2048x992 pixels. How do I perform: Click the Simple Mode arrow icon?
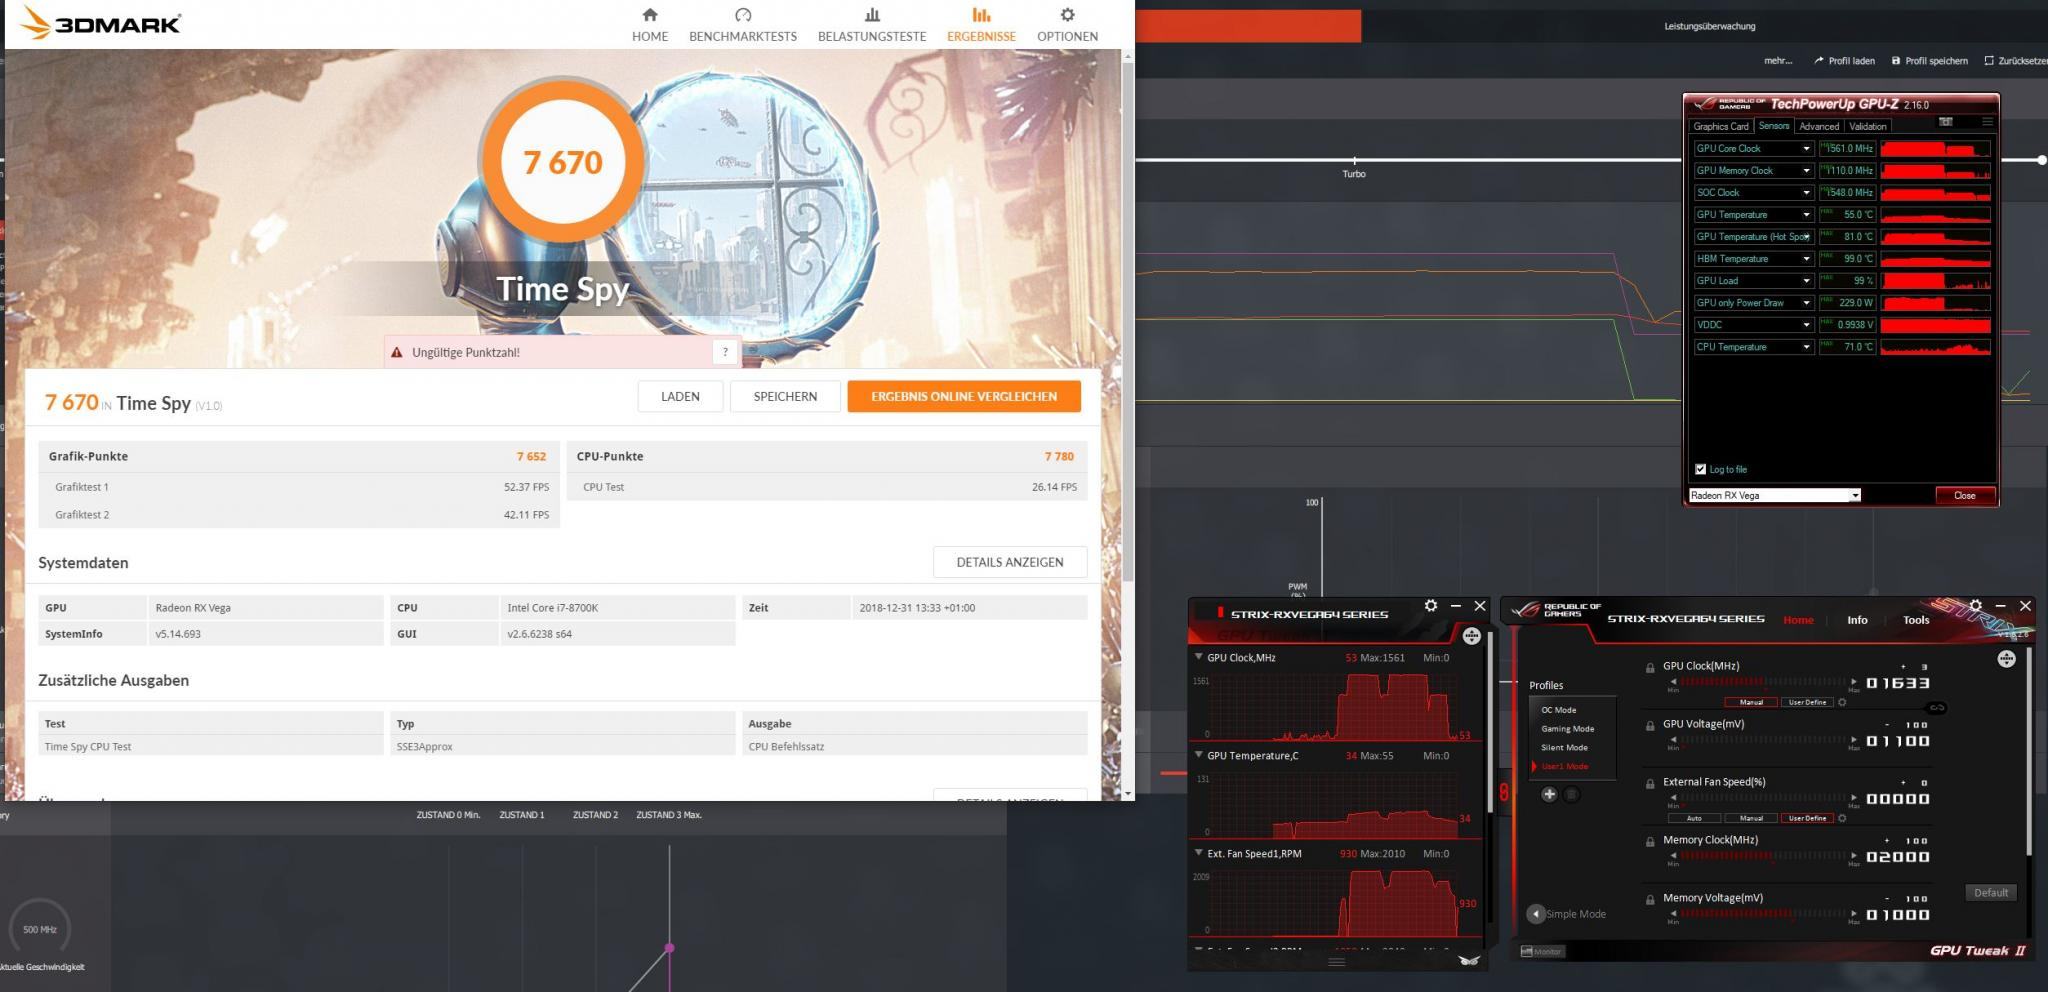[x=1536, y=914]
